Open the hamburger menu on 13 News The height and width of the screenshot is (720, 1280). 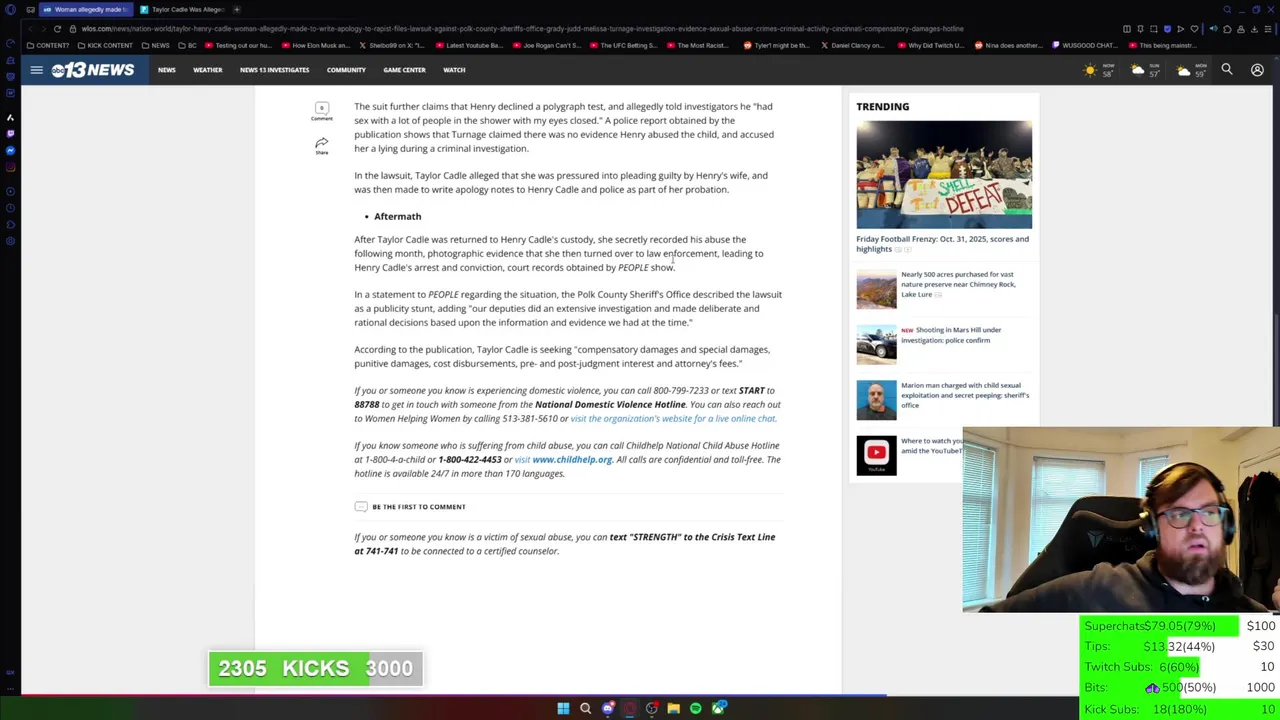click(x=36, y=70)
